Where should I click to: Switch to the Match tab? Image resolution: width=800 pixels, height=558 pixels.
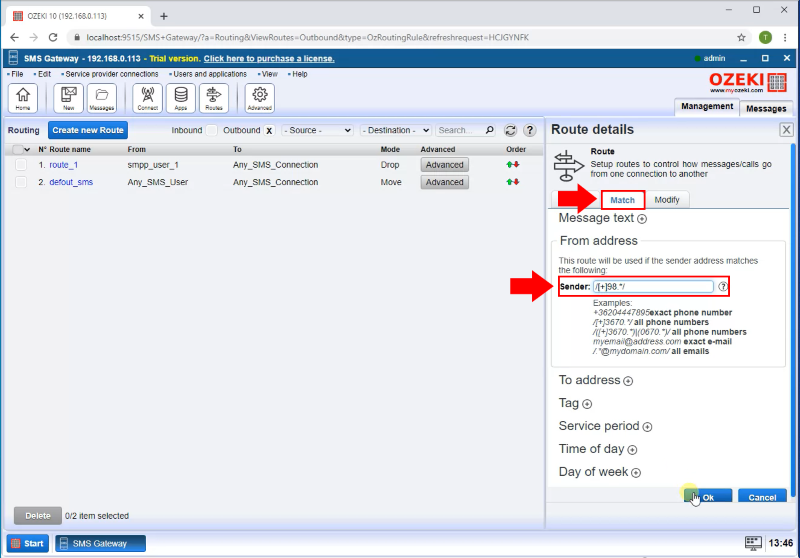tap(622, 200)
